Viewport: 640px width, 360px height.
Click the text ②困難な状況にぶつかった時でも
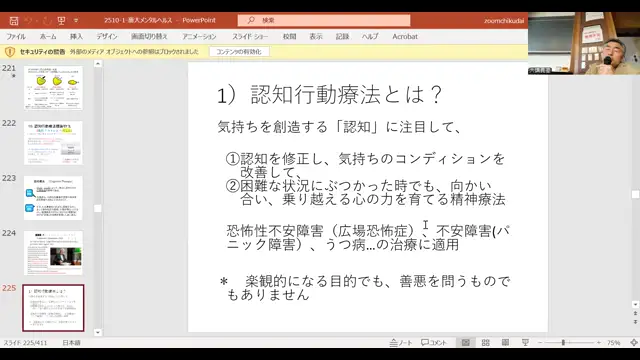330,186
